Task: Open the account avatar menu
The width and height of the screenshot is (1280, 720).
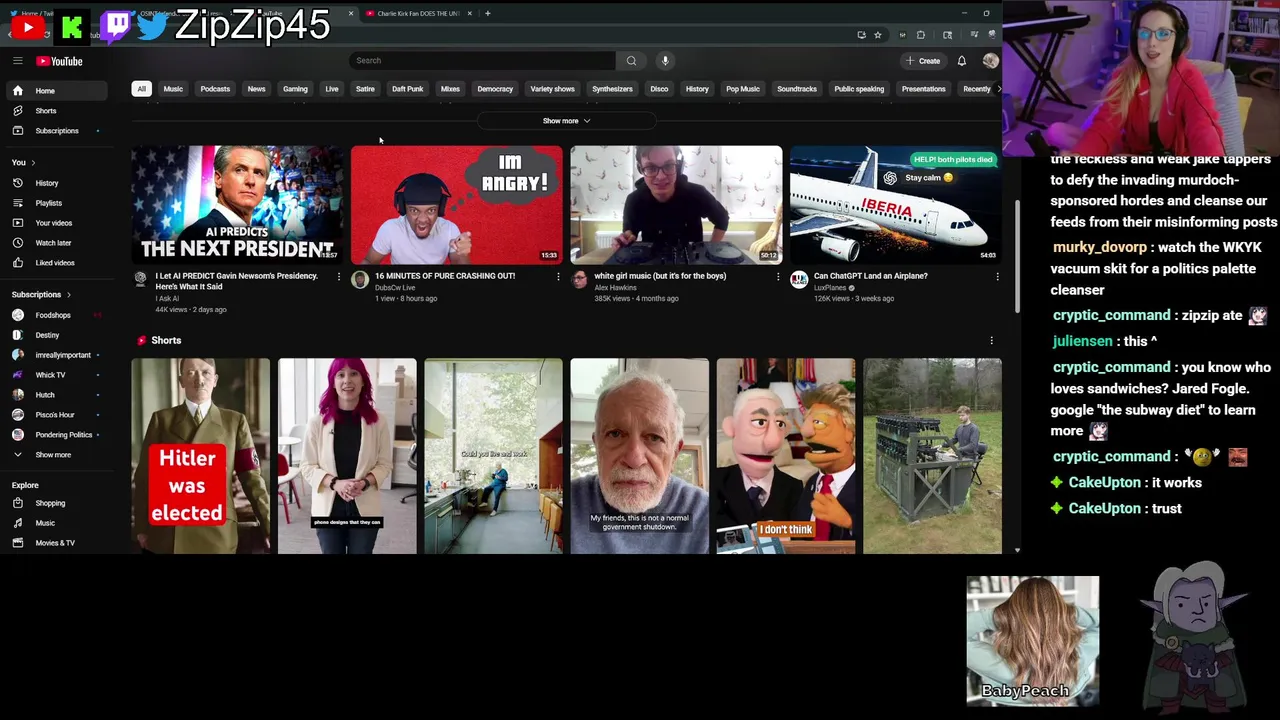Action: pyautogui.click(x=990, y=61)
